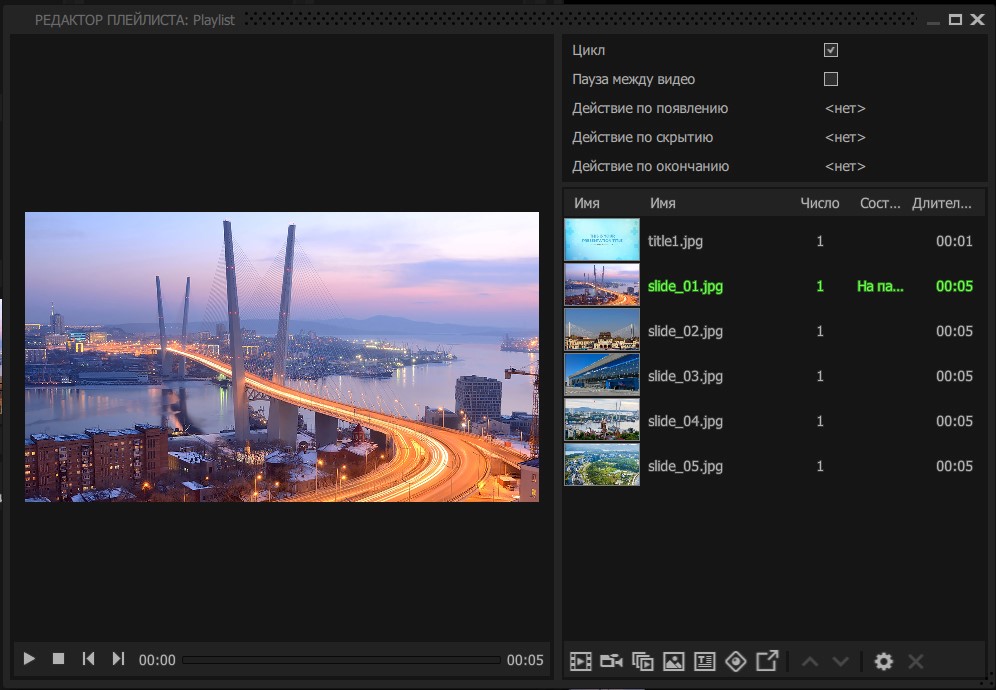Click the playback progress bar
996x690 pixels.
(342, 660)
